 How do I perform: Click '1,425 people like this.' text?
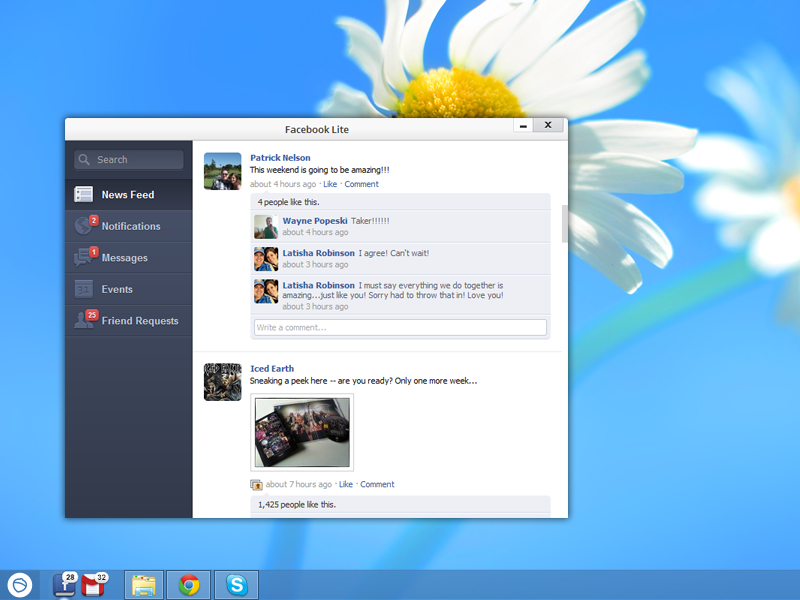[297, 505]
